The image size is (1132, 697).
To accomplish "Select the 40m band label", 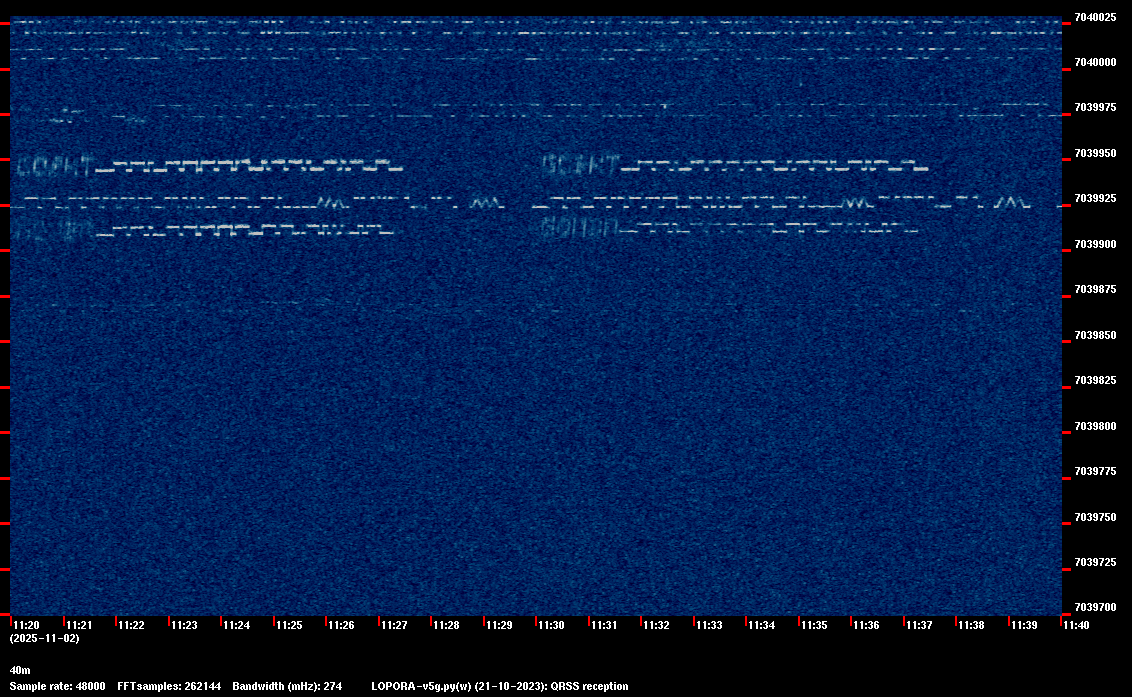I will coord(20,670).
